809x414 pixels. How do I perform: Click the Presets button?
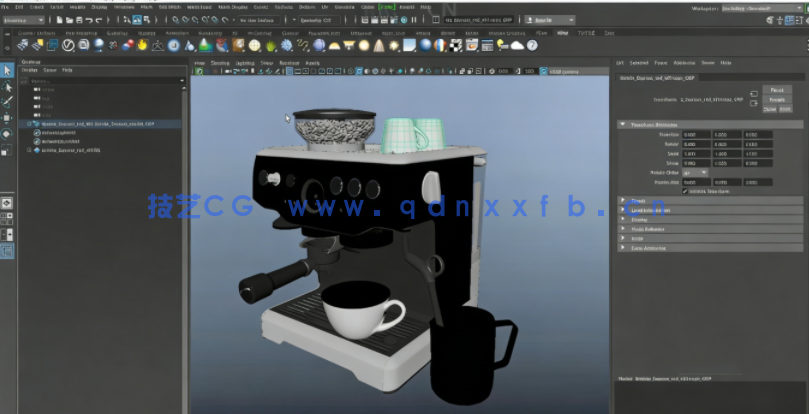pos(776,100)
